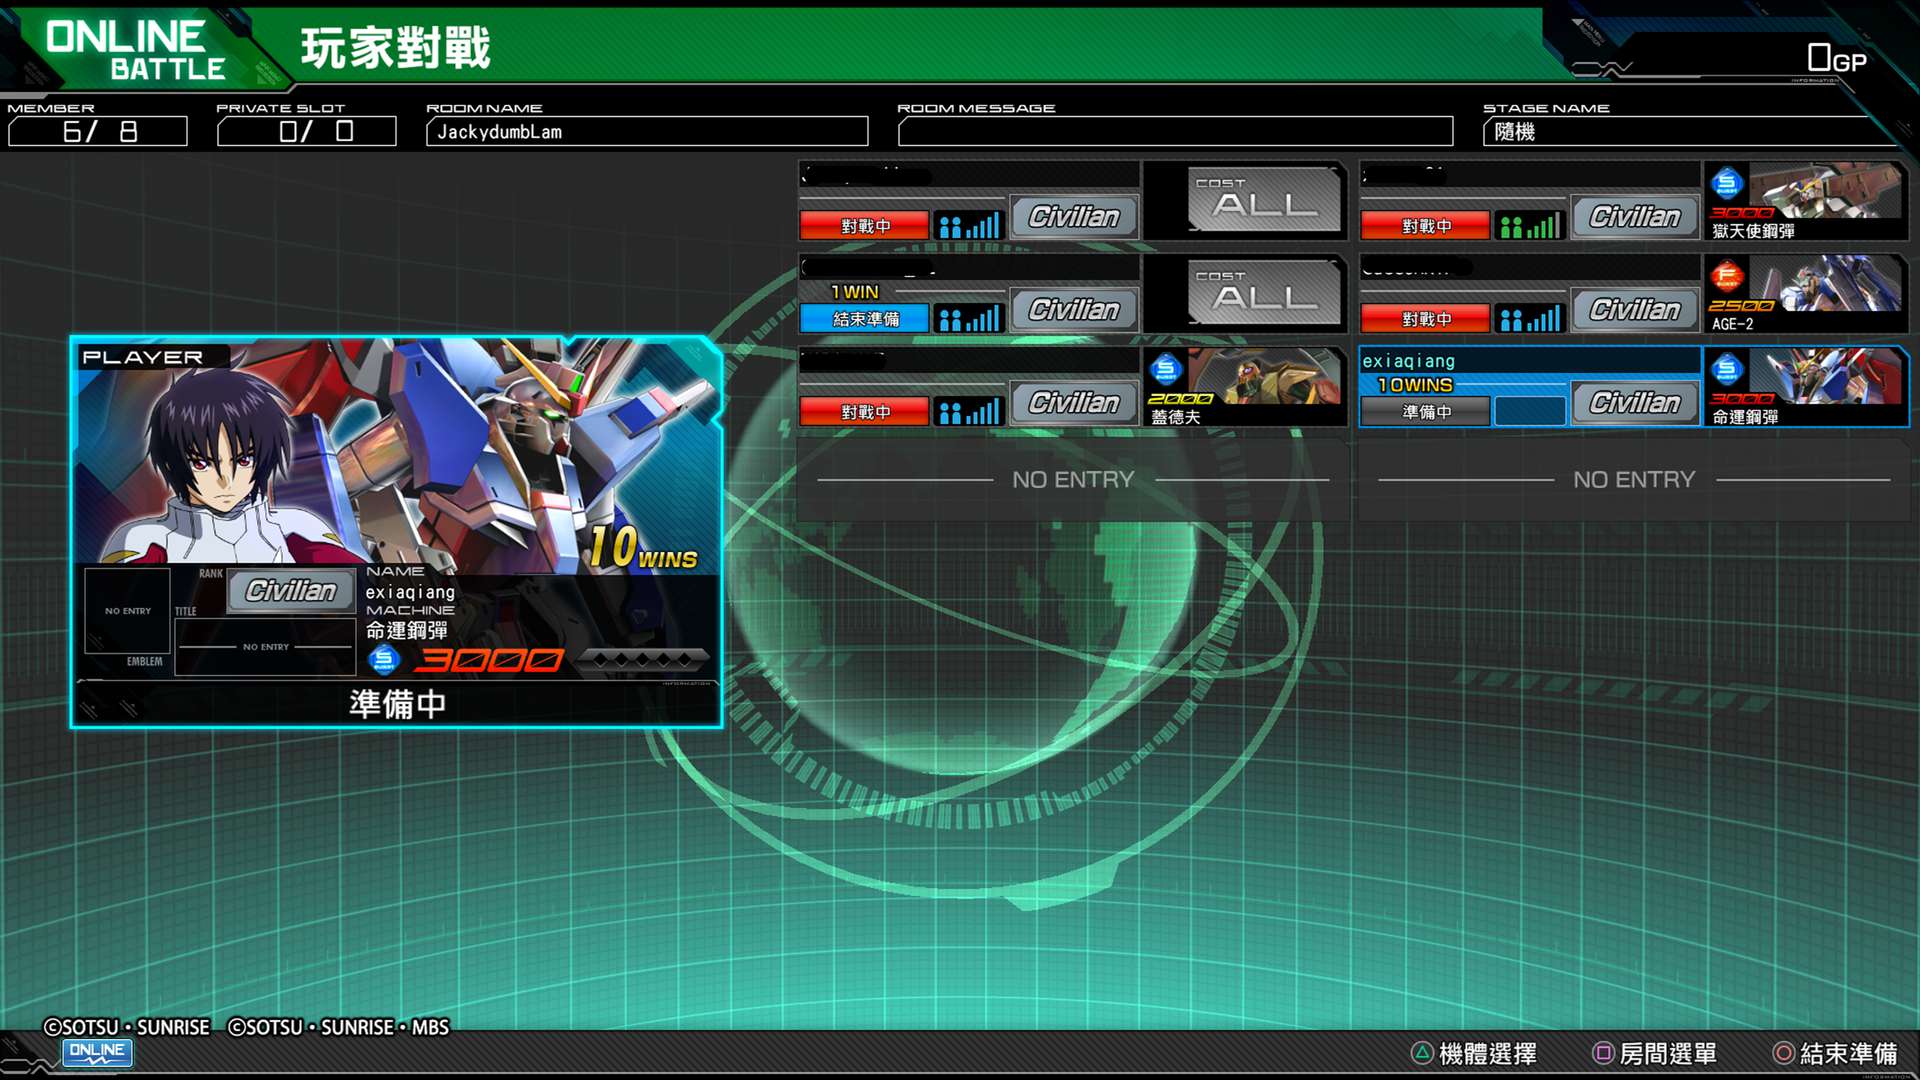The image size is (1920, 1080).
Task: Click the proficiency stars gauge in player card
Action: pos(644,659)
